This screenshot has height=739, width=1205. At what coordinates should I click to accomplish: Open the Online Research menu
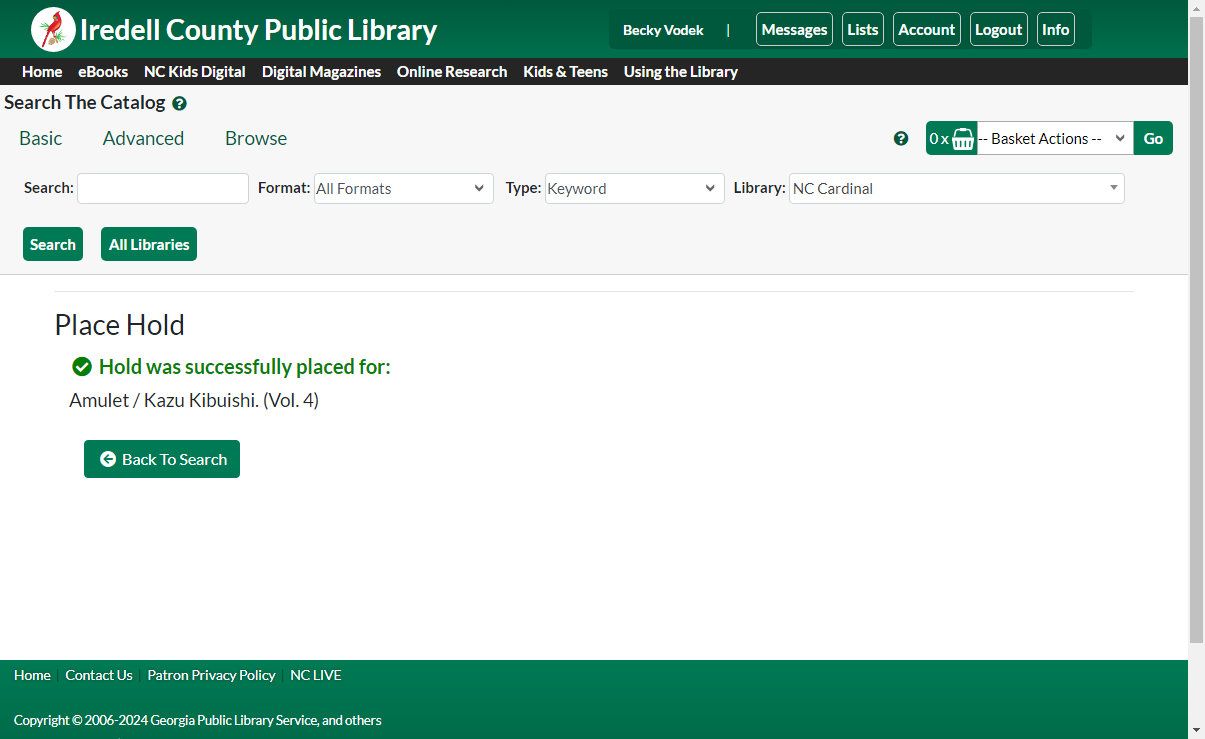(452, 72)
